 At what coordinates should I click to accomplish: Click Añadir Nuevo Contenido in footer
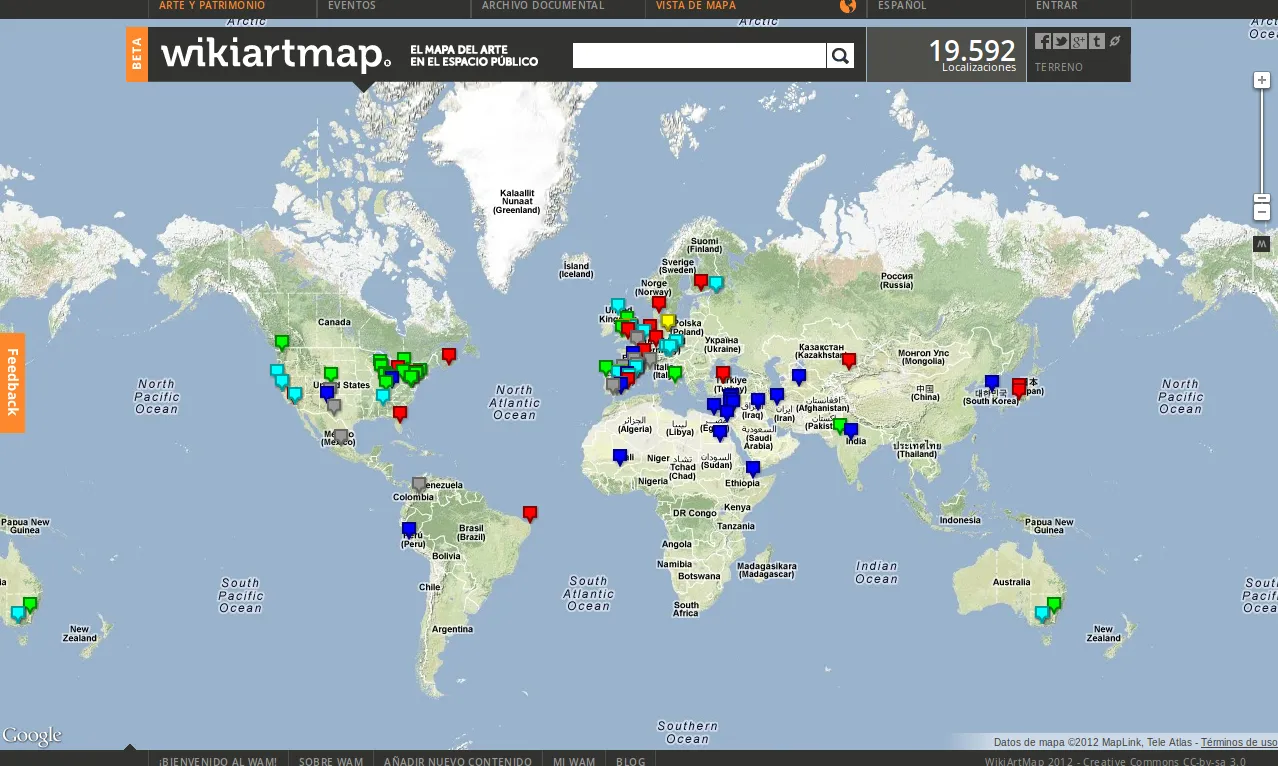(x=458, y=761)
